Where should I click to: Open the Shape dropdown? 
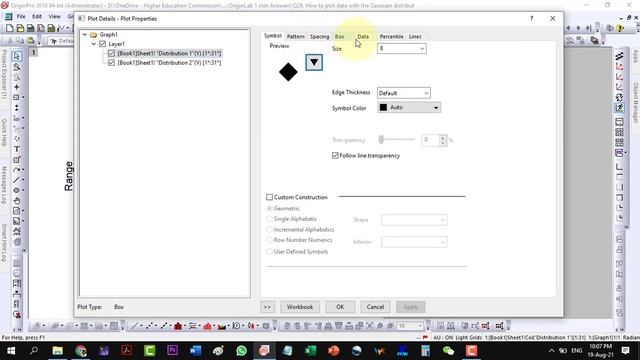pyautogui.click(x=414, y=220)
